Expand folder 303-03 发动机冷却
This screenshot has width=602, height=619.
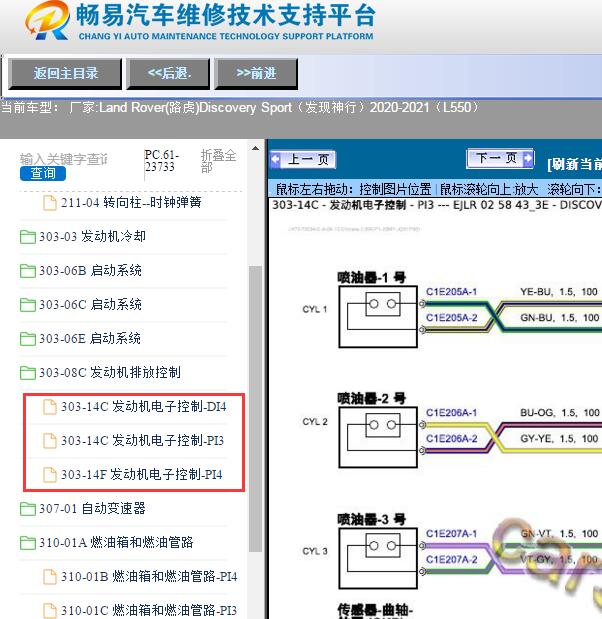point(92,236)
